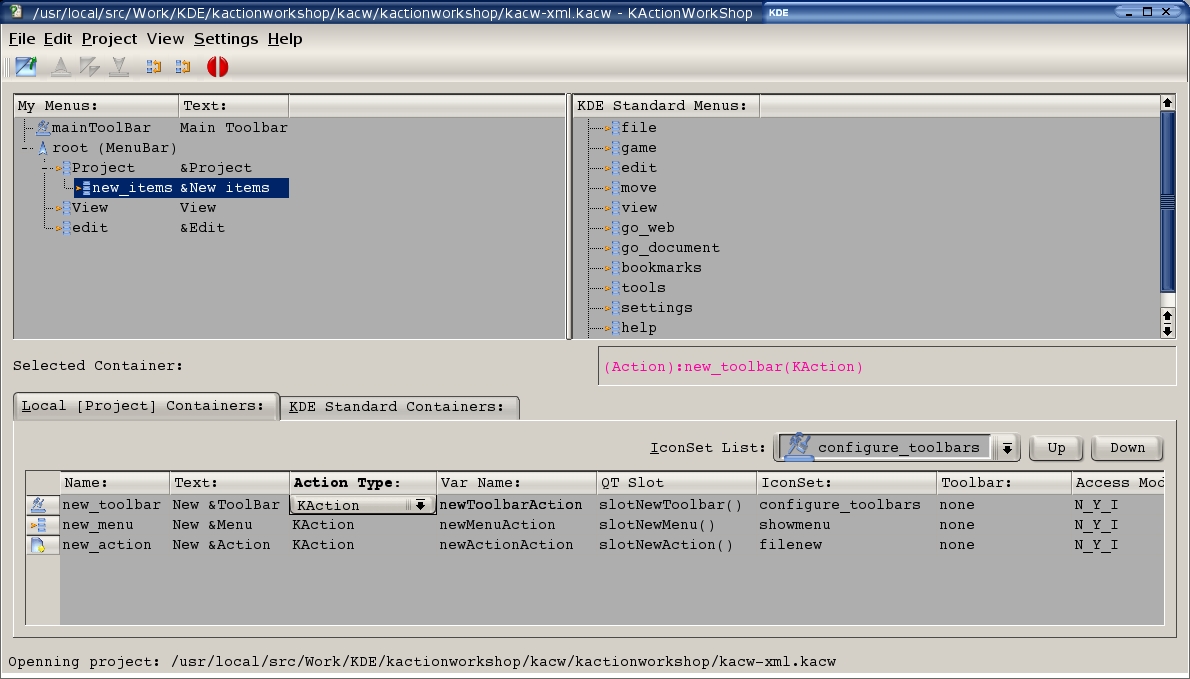Click the QT Slot column header
The width and height of the screenshot is (1190, 679).
click(x=676, y=483)
